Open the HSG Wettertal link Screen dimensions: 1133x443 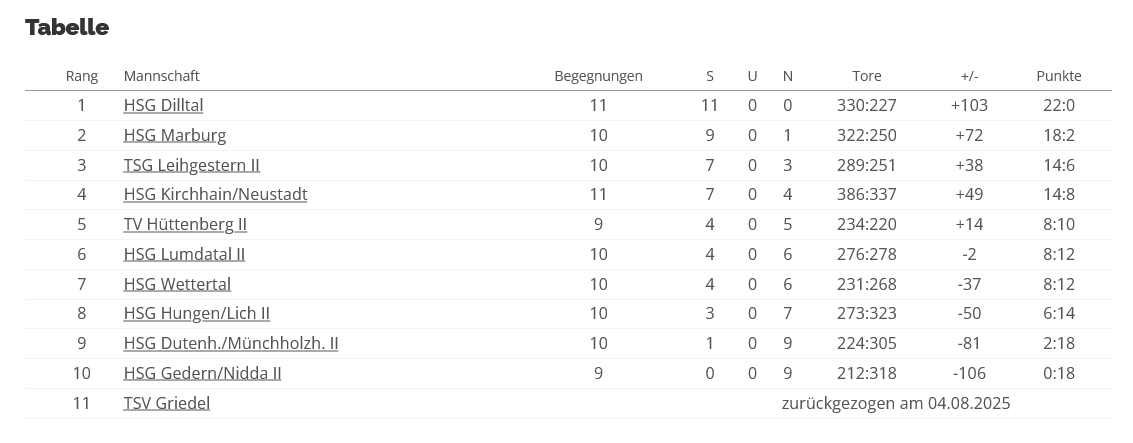tap(177, 284)
